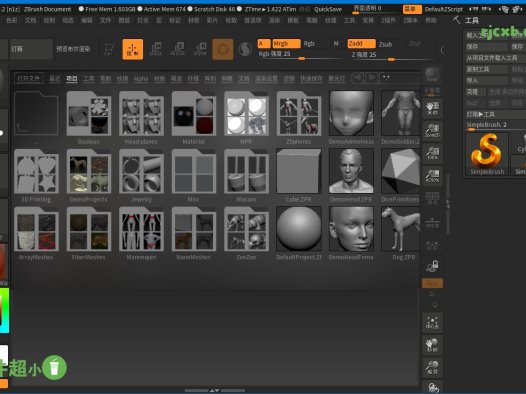The image size is (526, 394).
Task: Click the orange Gizmo 3D circle icon
Action: (223, 49)
